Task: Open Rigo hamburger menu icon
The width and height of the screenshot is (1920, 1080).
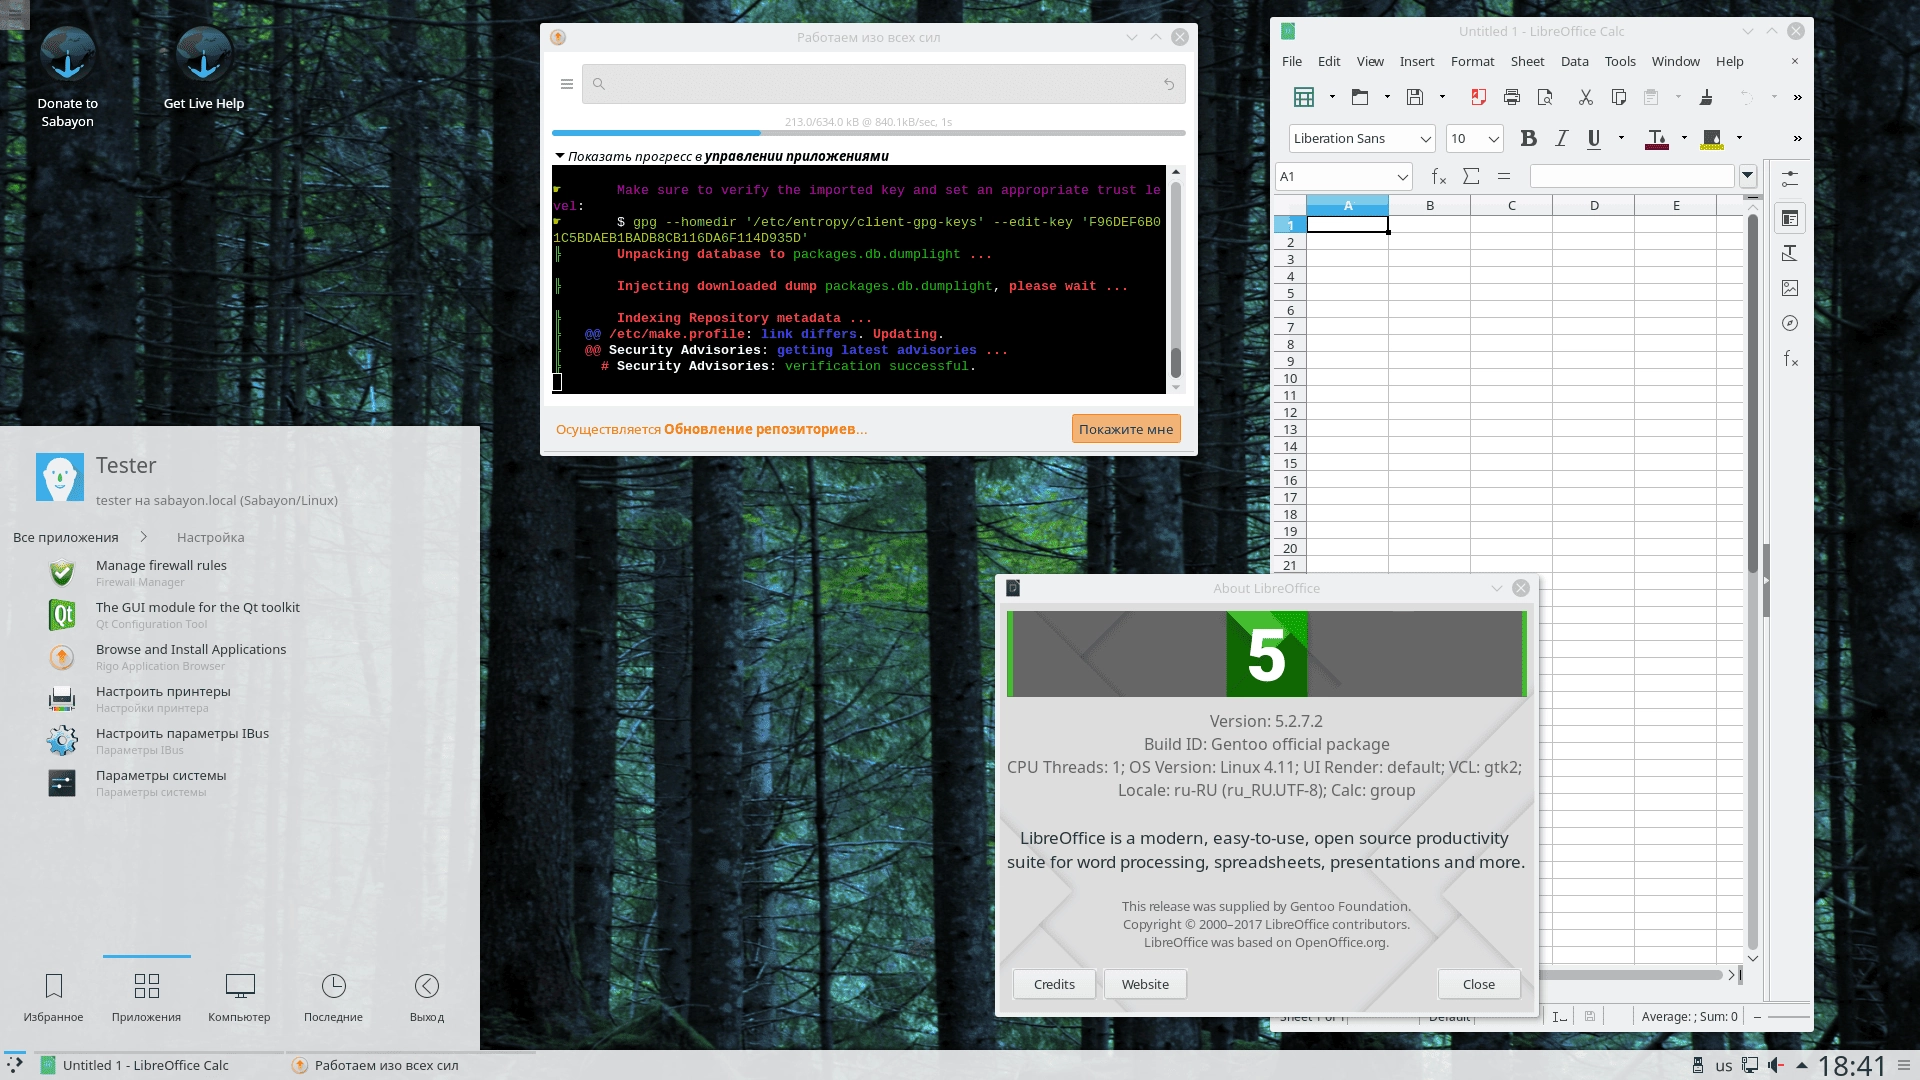Action: tap(566, 84)
